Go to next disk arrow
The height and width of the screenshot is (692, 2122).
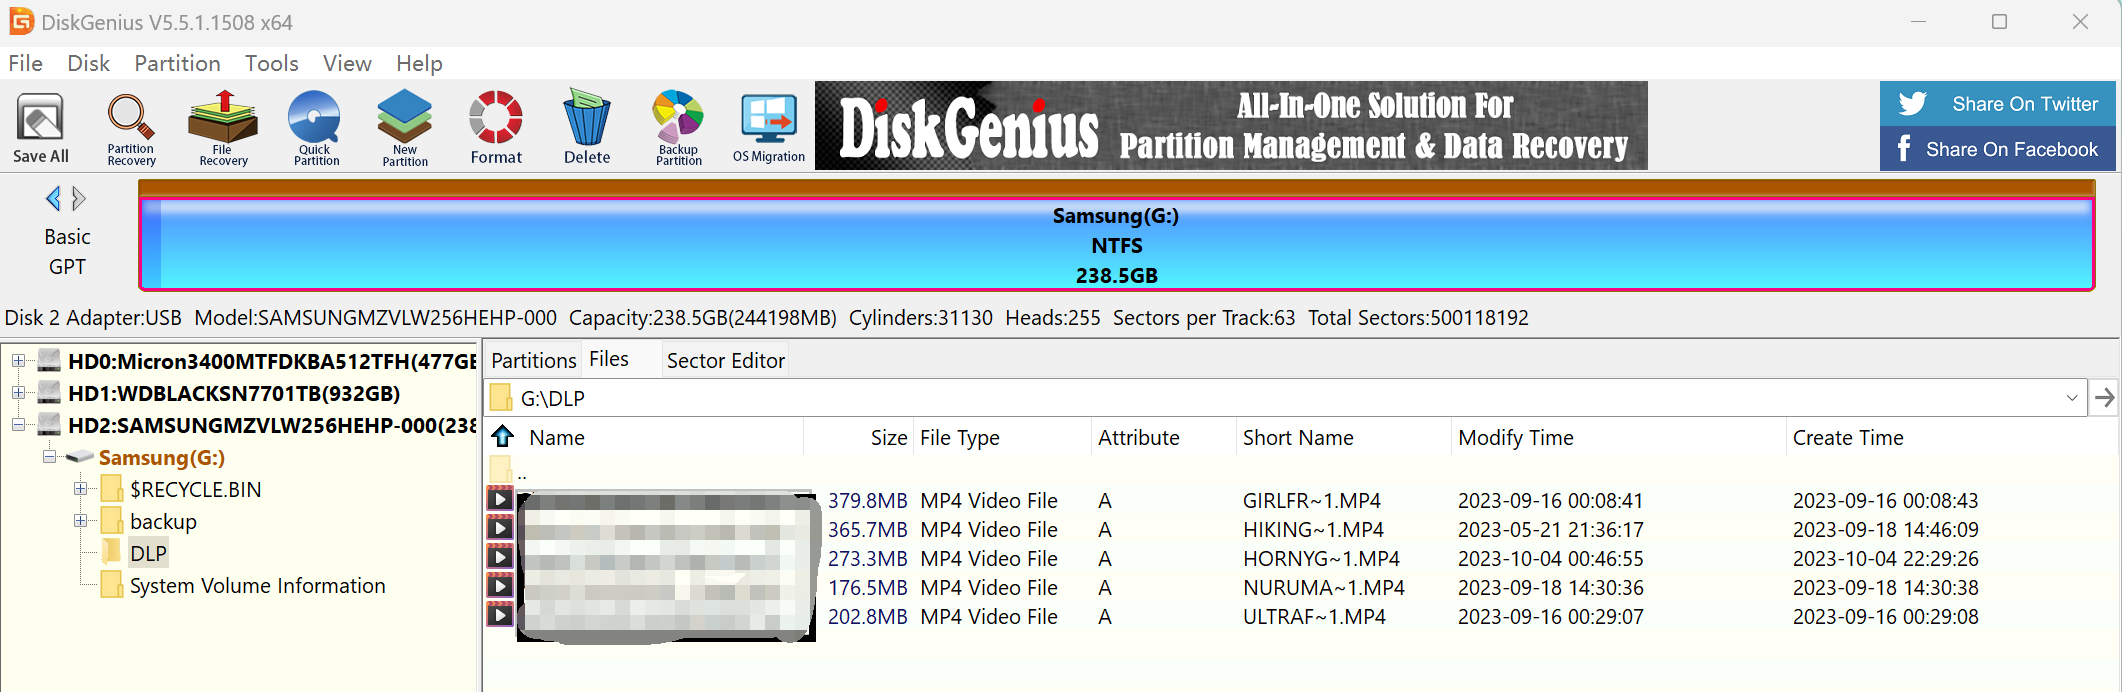[79, 198]
